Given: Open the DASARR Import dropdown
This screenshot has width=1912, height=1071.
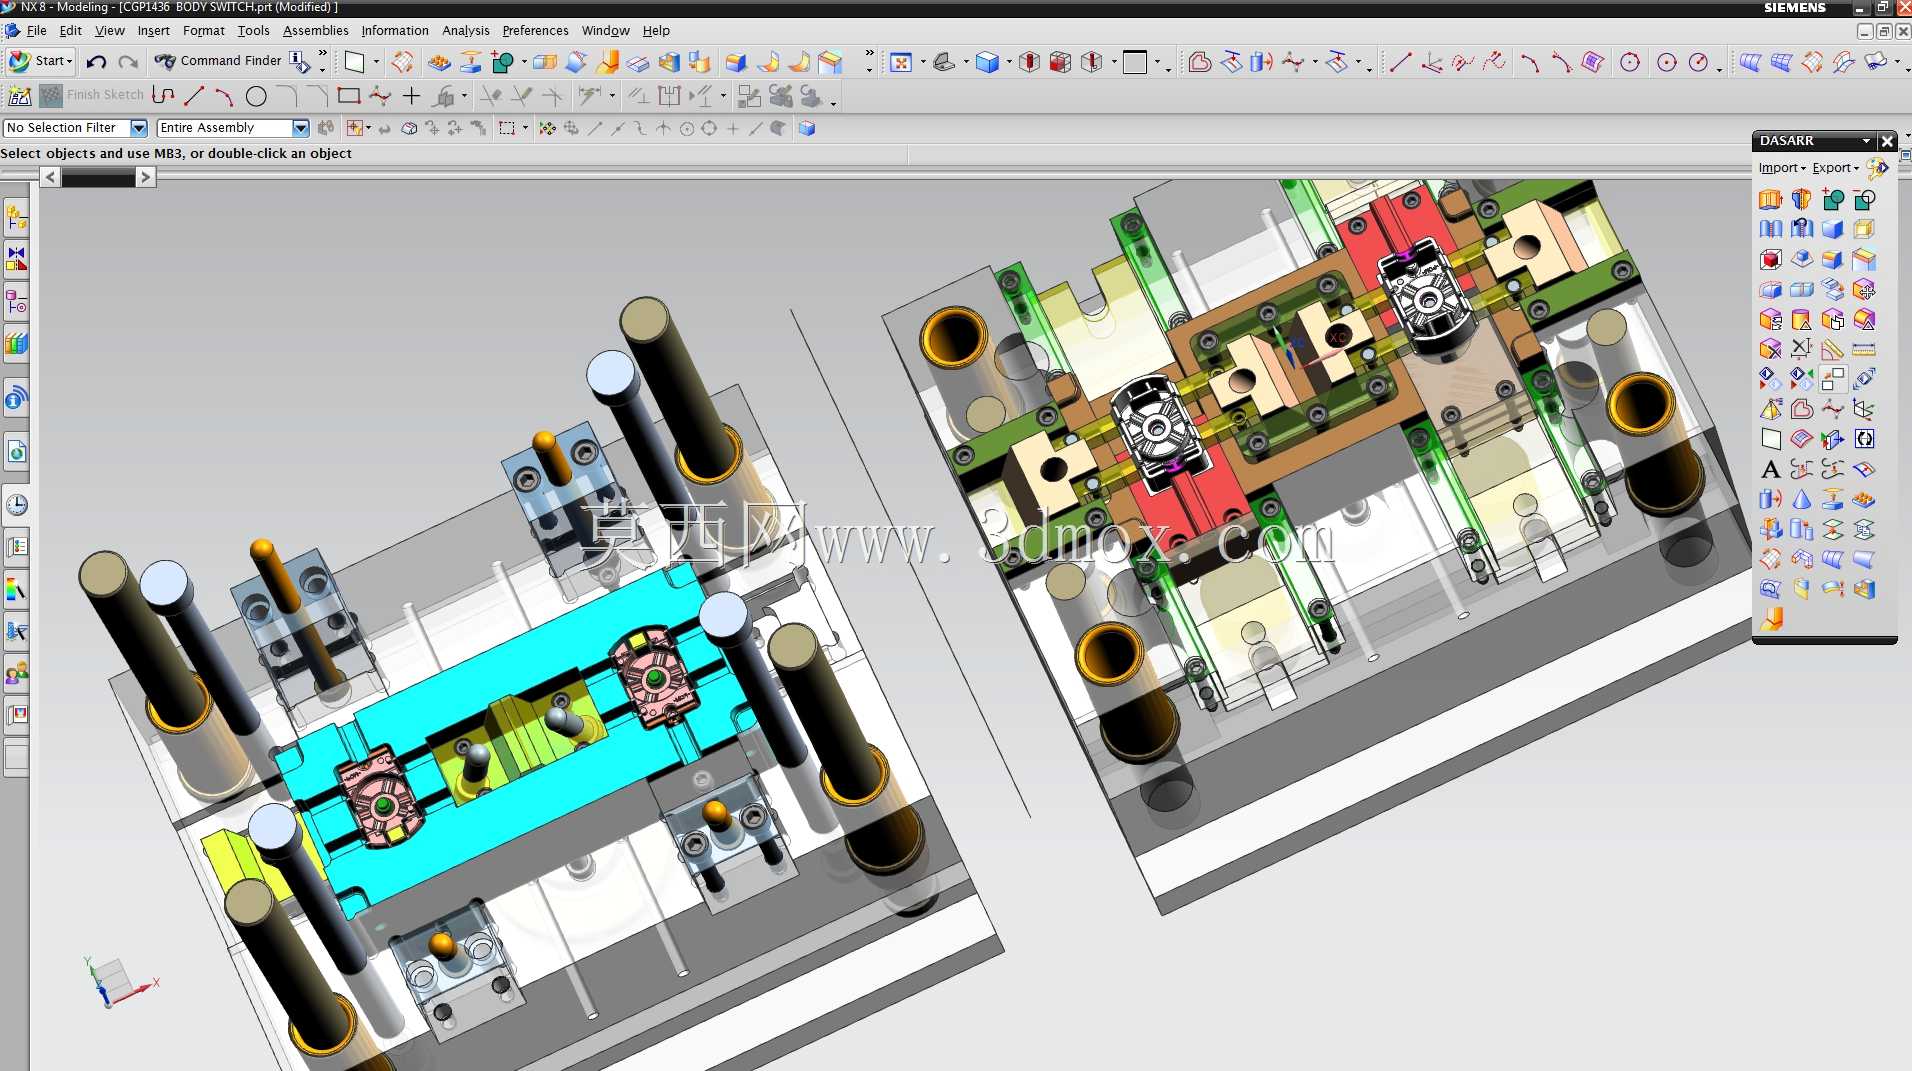Looking at the screenshot, I should 1782,168.
